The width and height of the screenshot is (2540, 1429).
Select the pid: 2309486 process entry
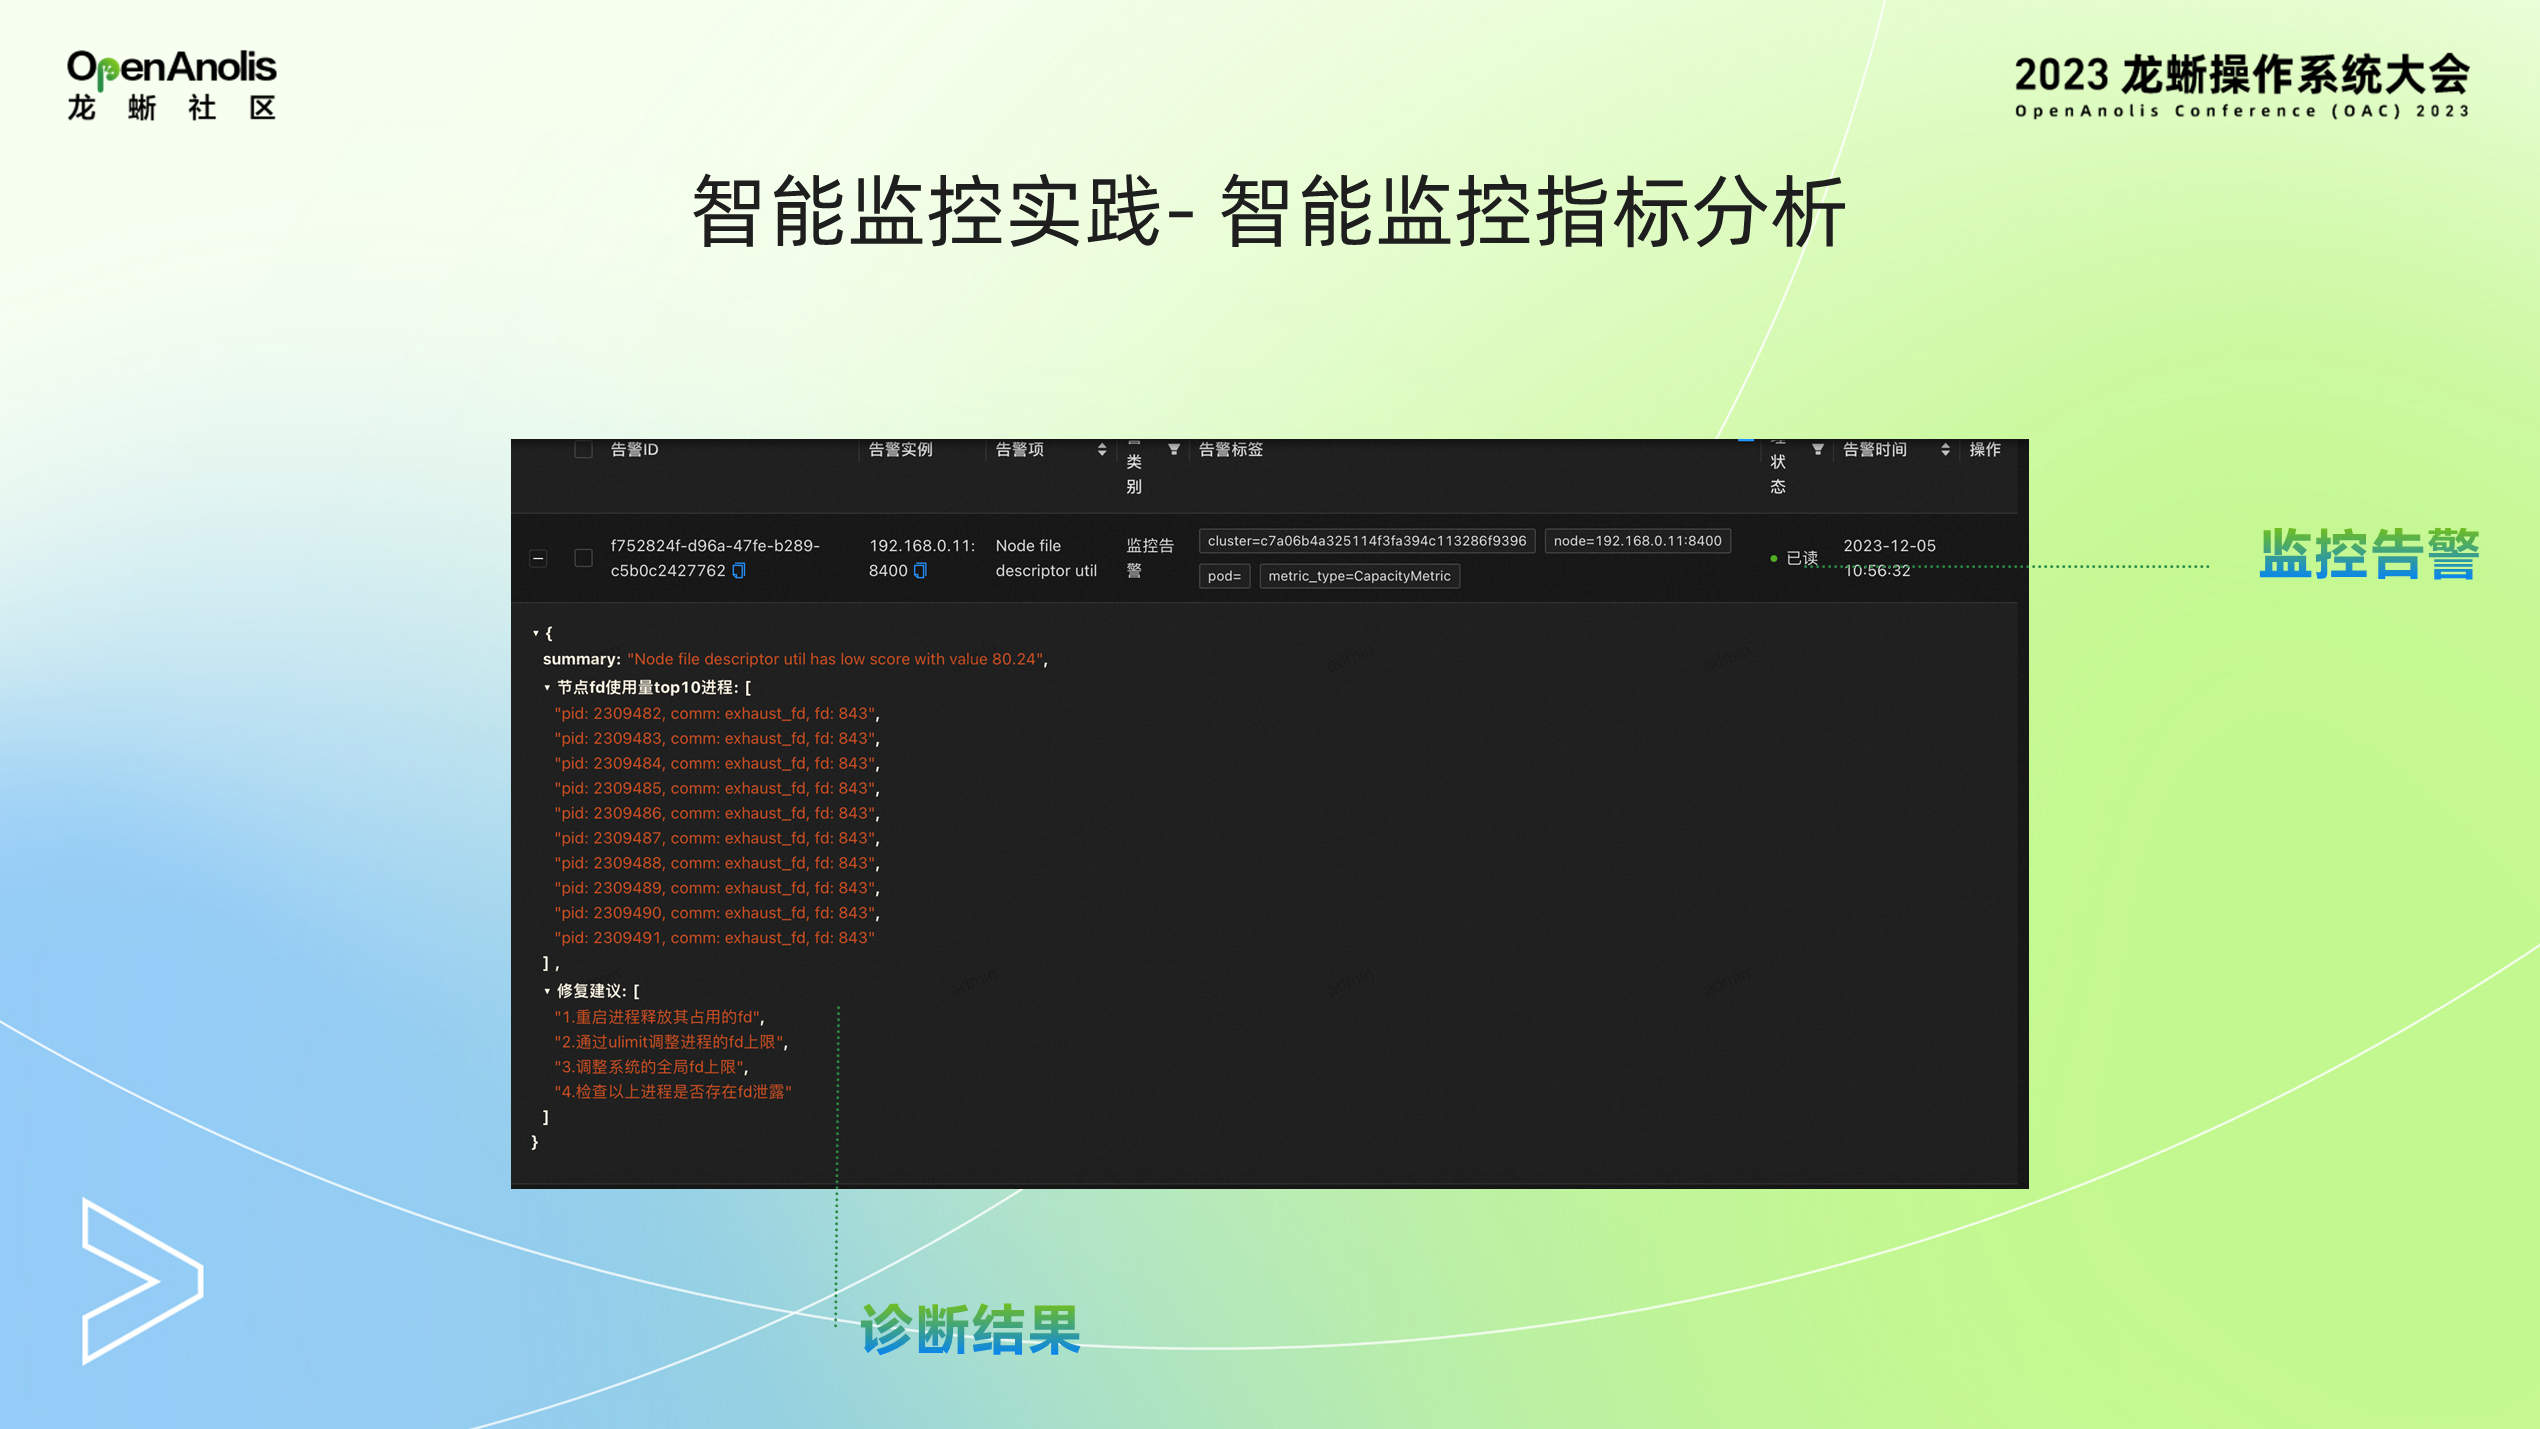click(x=715, y=814)
